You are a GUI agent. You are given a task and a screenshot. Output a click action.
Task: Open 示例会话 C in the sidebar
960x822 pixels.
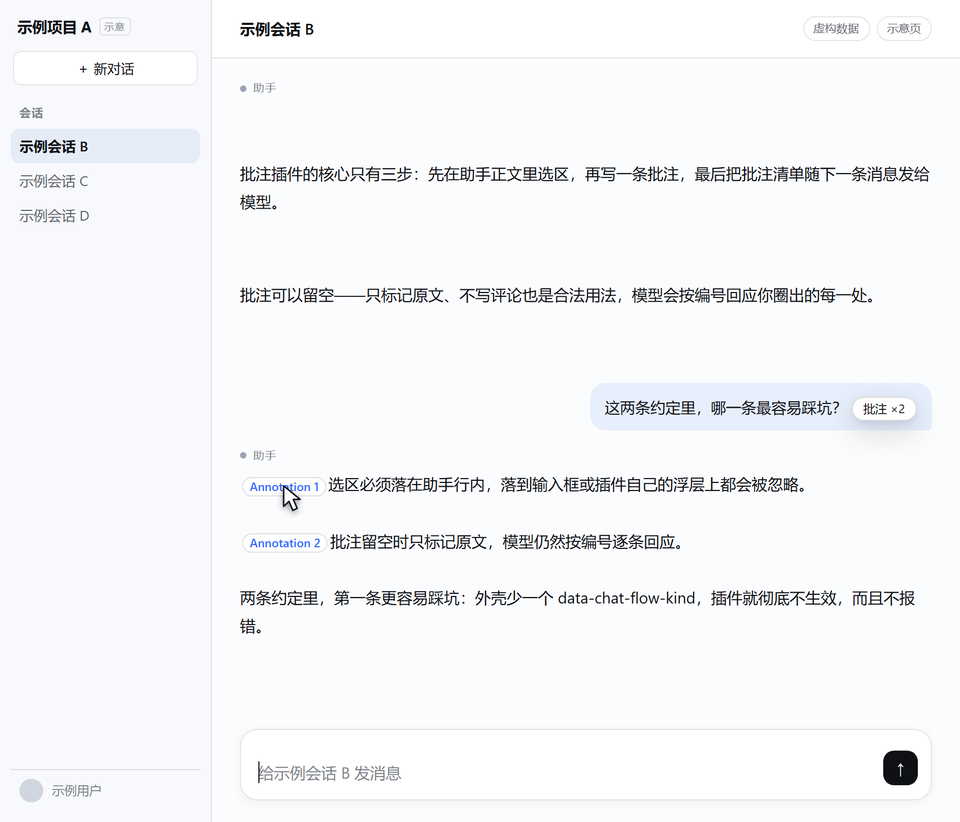pyautogui.click(x=105, y=181)
